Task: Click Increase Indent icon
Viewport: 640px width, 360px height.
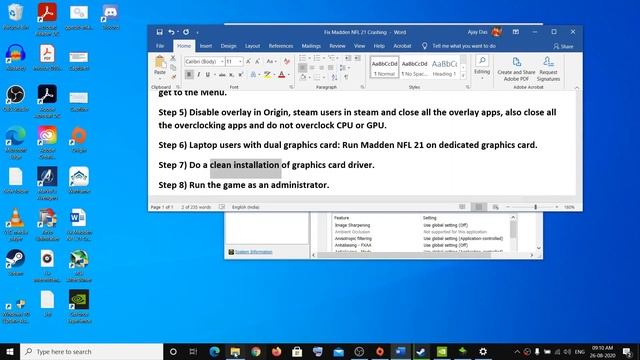Action: point(357,58)
